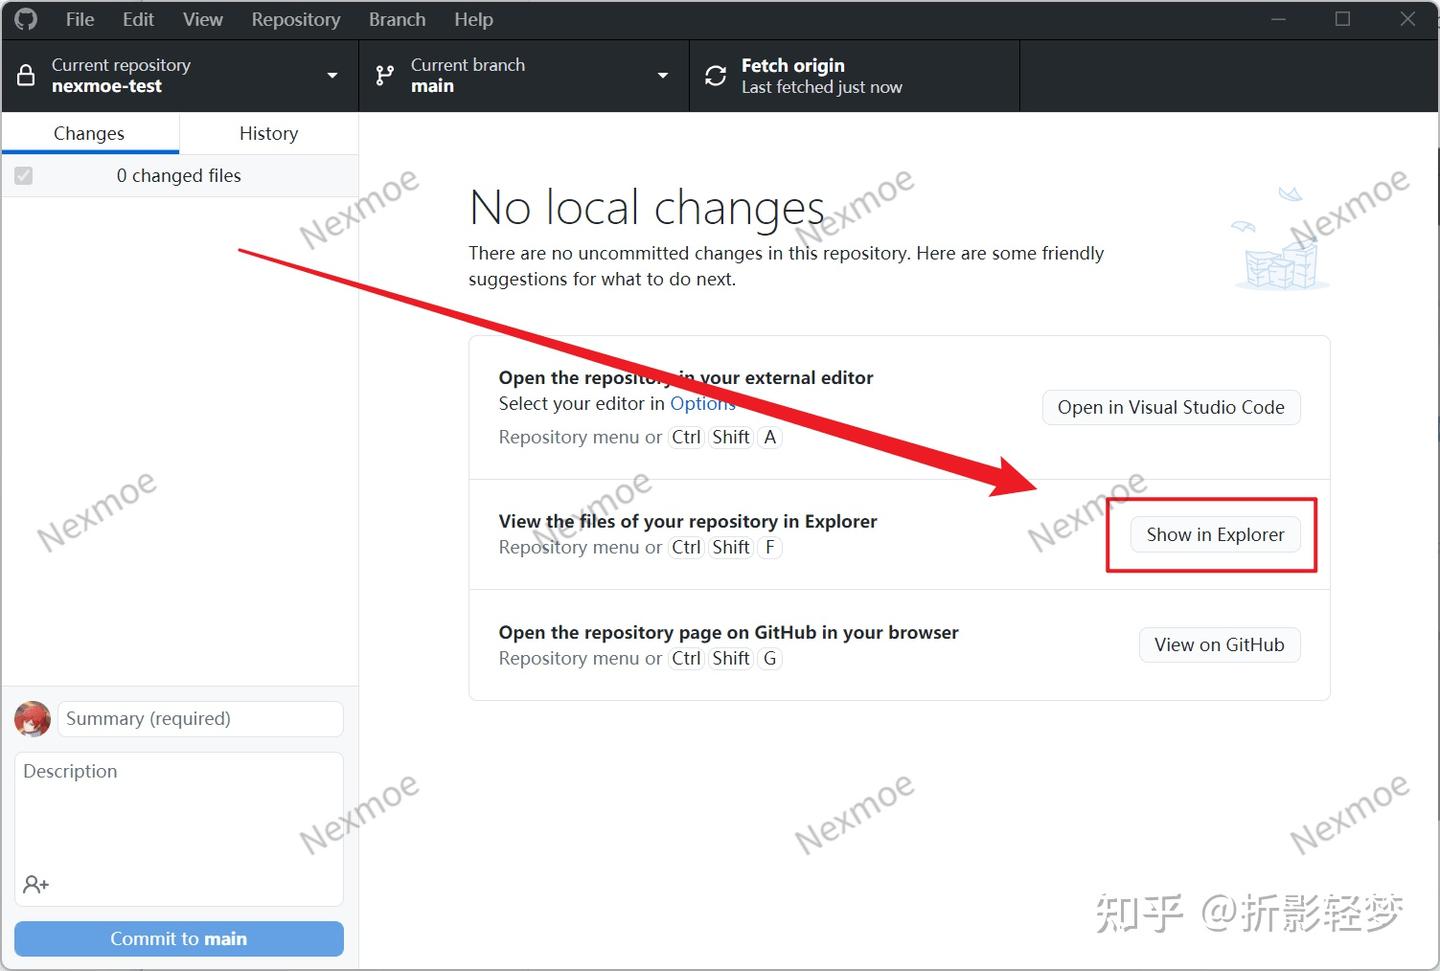Open the Current repository dropdown
This screenshot has width=1440, height=971.
[331, 75]
